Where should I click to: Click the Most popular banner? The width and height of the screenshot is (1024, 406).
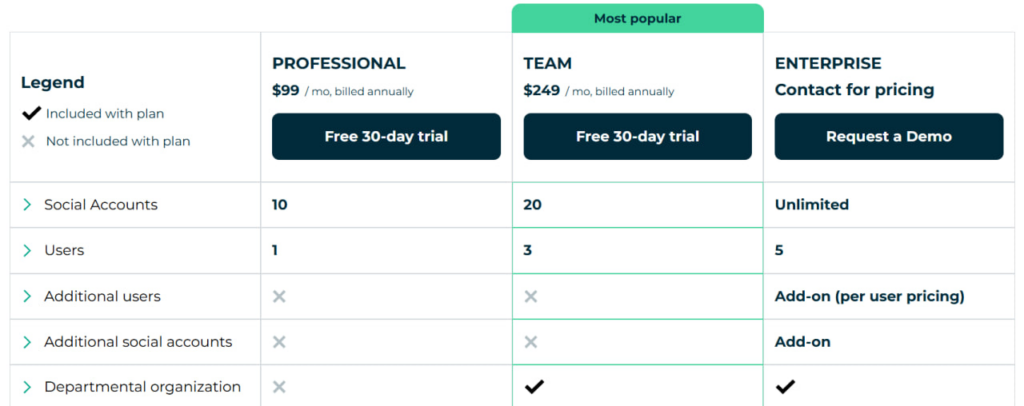pyautogui.click(x=637, y=18)
